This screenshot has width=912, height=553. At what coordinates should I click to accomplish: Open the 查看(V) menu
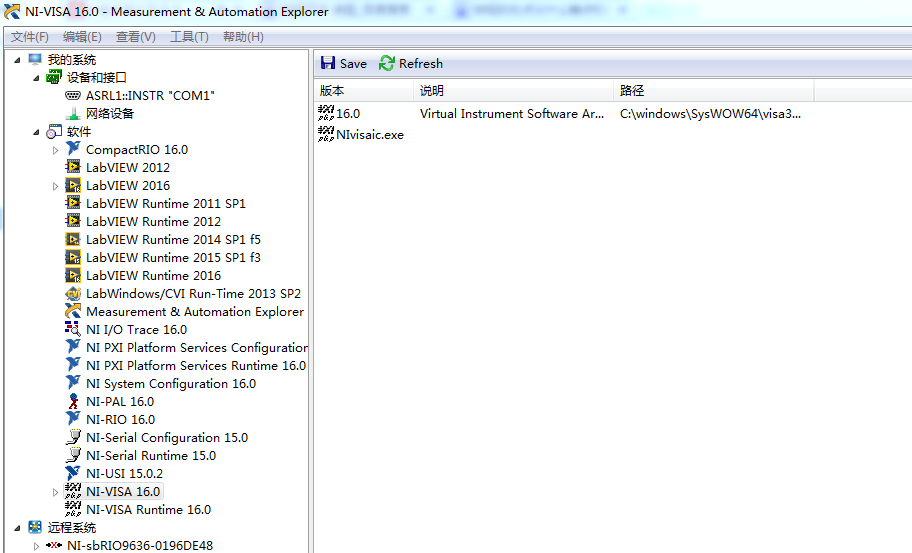pos(136,37)
